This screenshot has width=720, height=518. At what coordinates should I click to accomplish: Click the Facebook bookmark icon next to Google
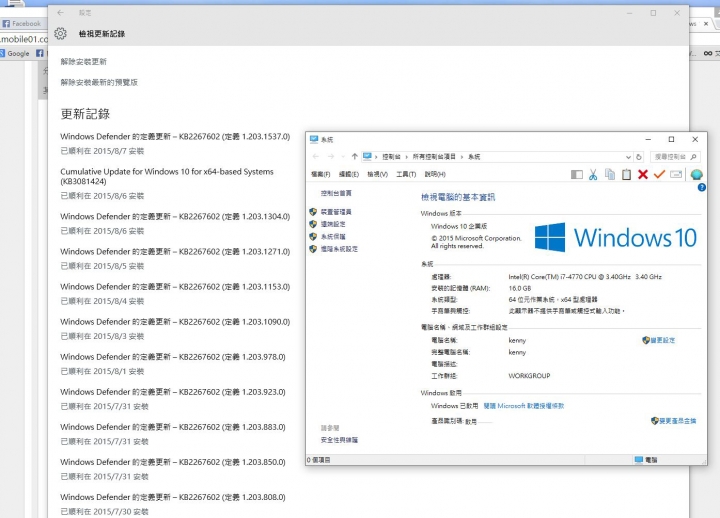coord(40,53)
